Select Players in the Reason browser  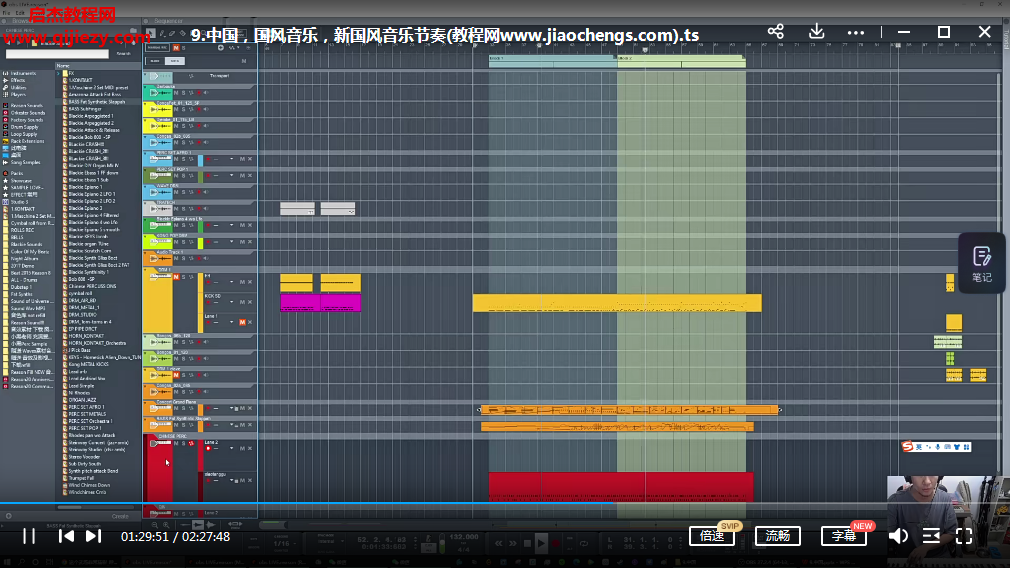18,95
